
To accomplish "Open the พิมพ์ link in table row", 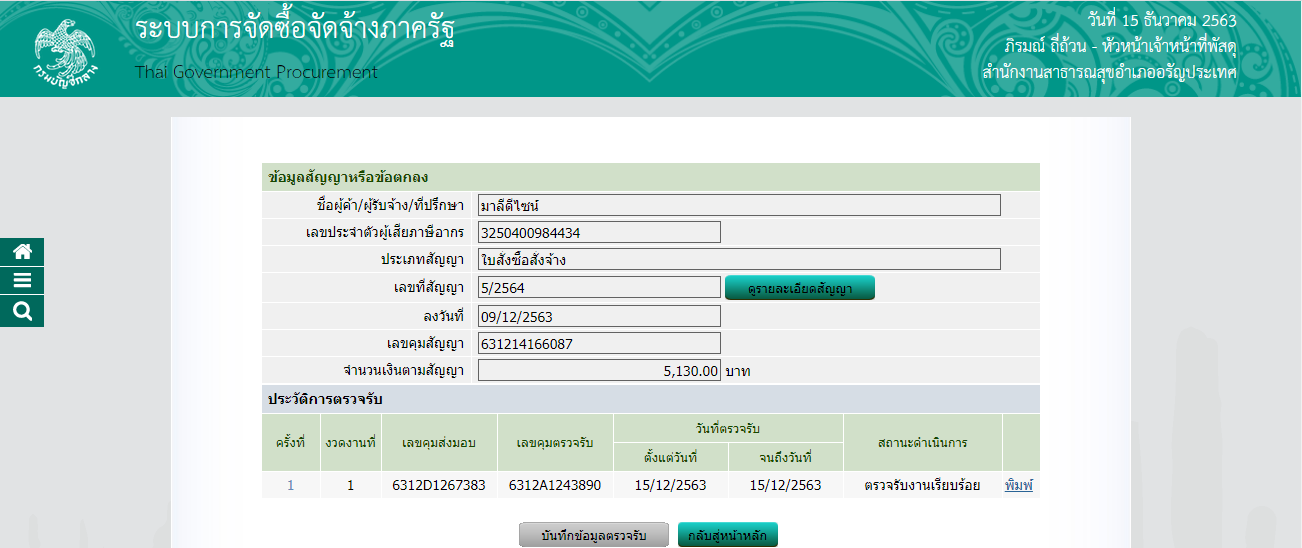I will pyautogui.click(x=1017, y=485).
